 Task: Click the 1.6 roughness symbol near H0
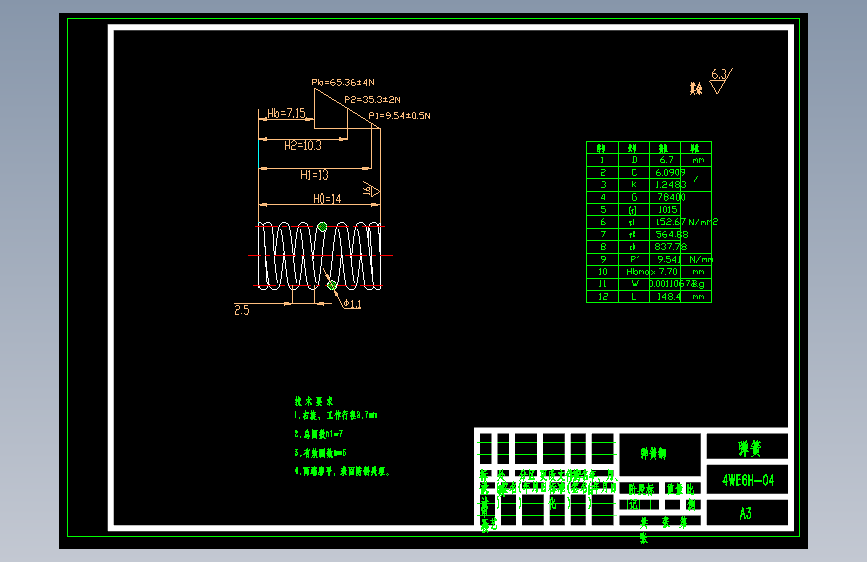(371, 190)
